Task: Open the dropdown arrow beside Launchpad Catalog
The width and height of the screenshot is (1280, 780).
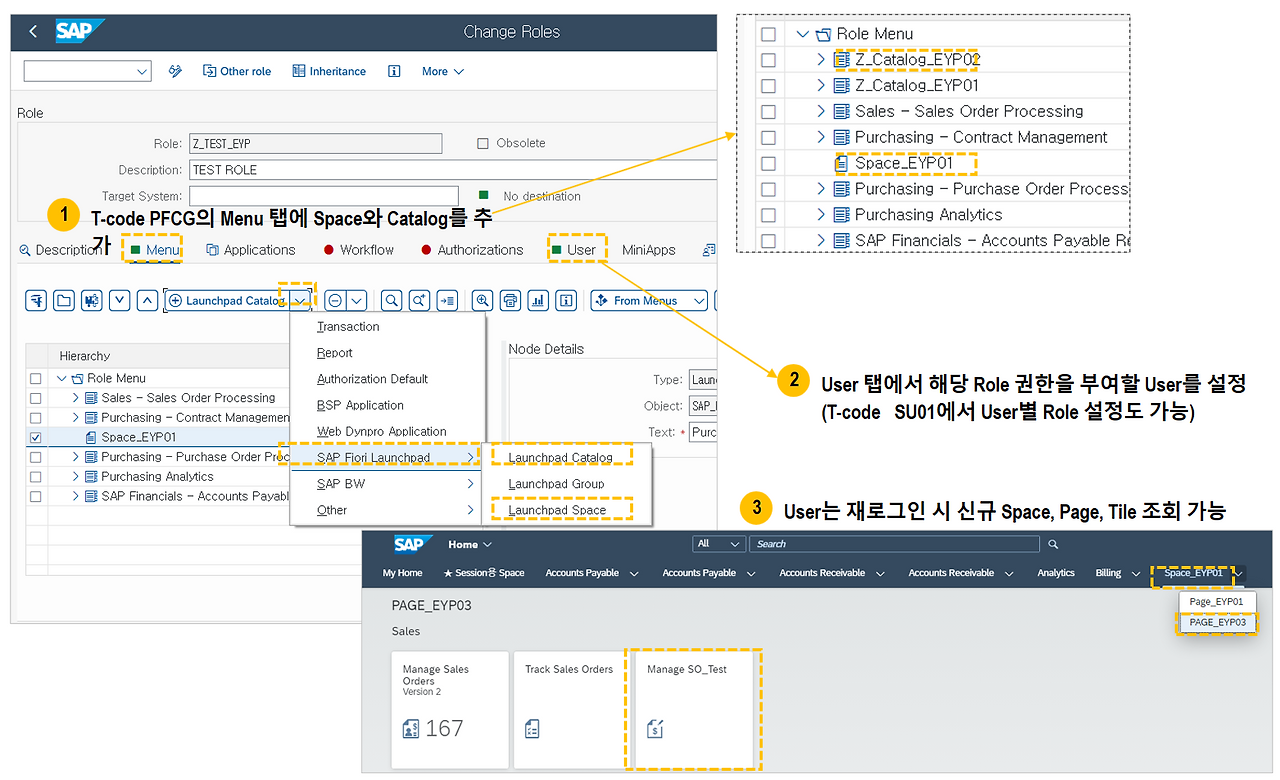Action: (301, 300)
